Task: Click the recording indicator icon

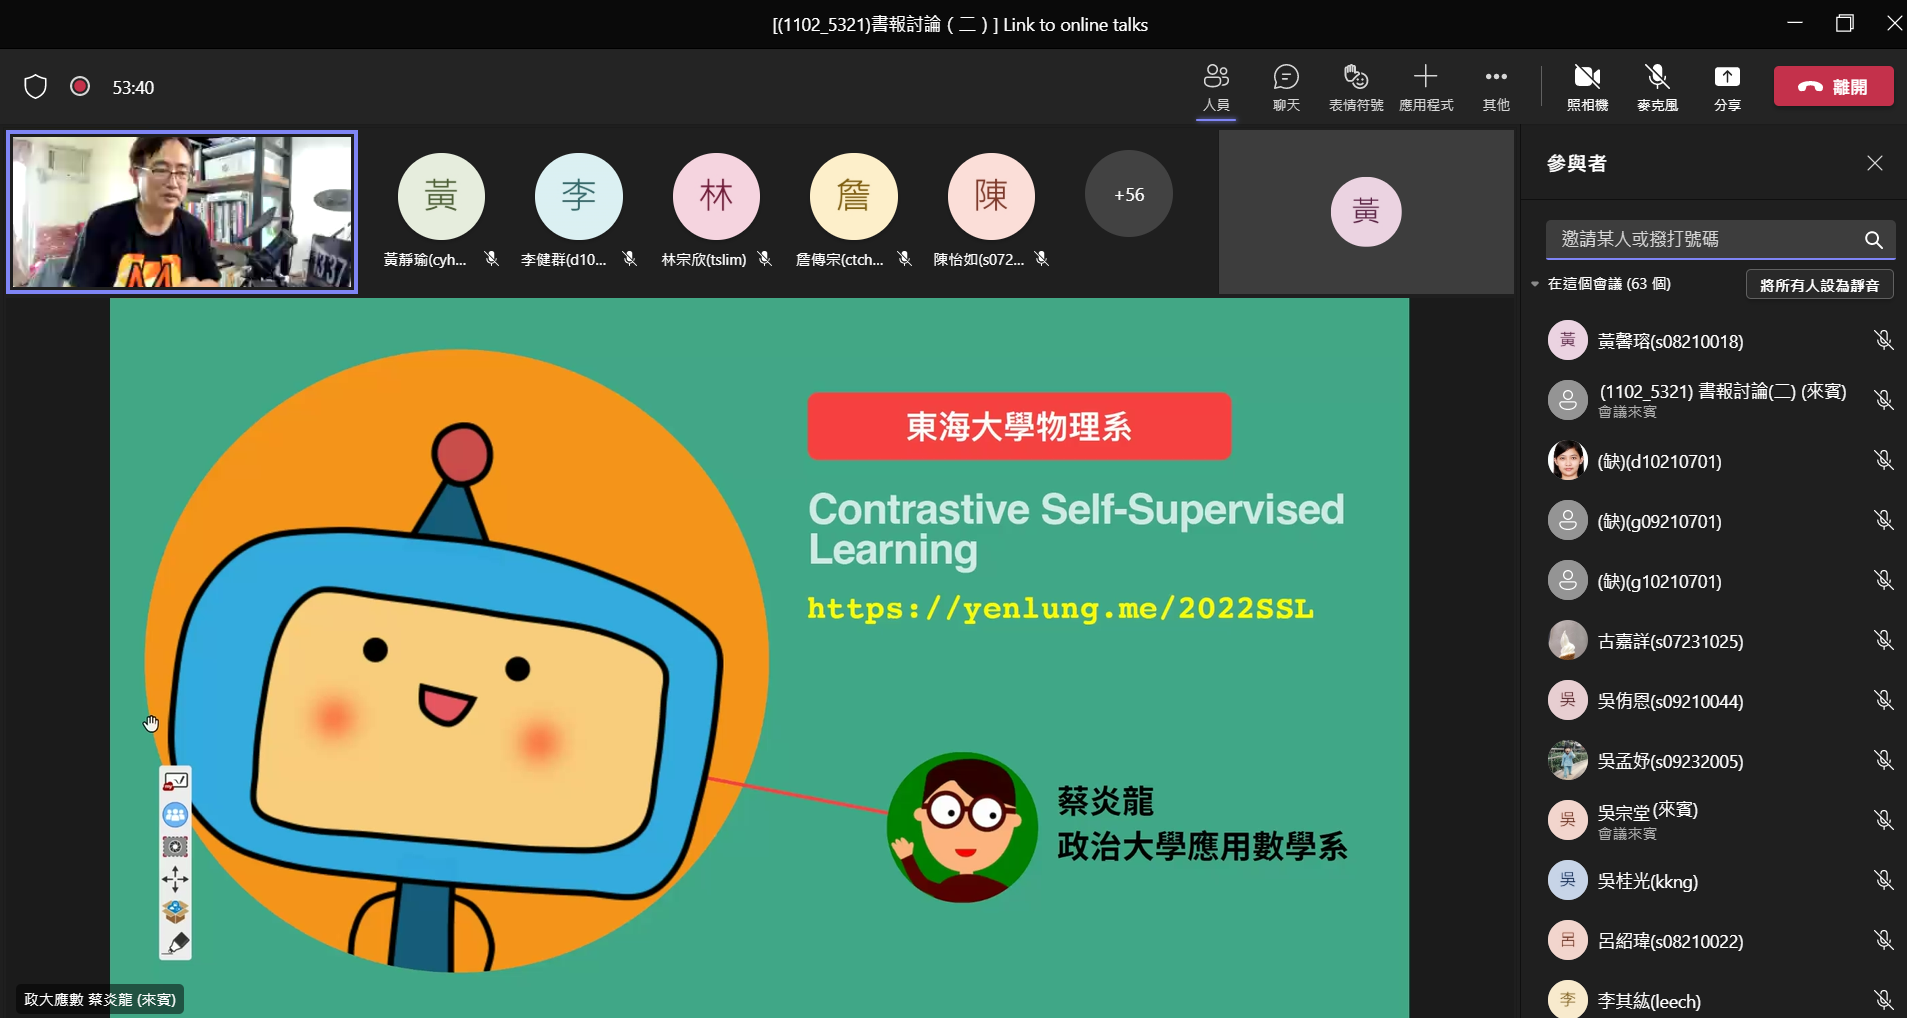Action: [80, 87]
